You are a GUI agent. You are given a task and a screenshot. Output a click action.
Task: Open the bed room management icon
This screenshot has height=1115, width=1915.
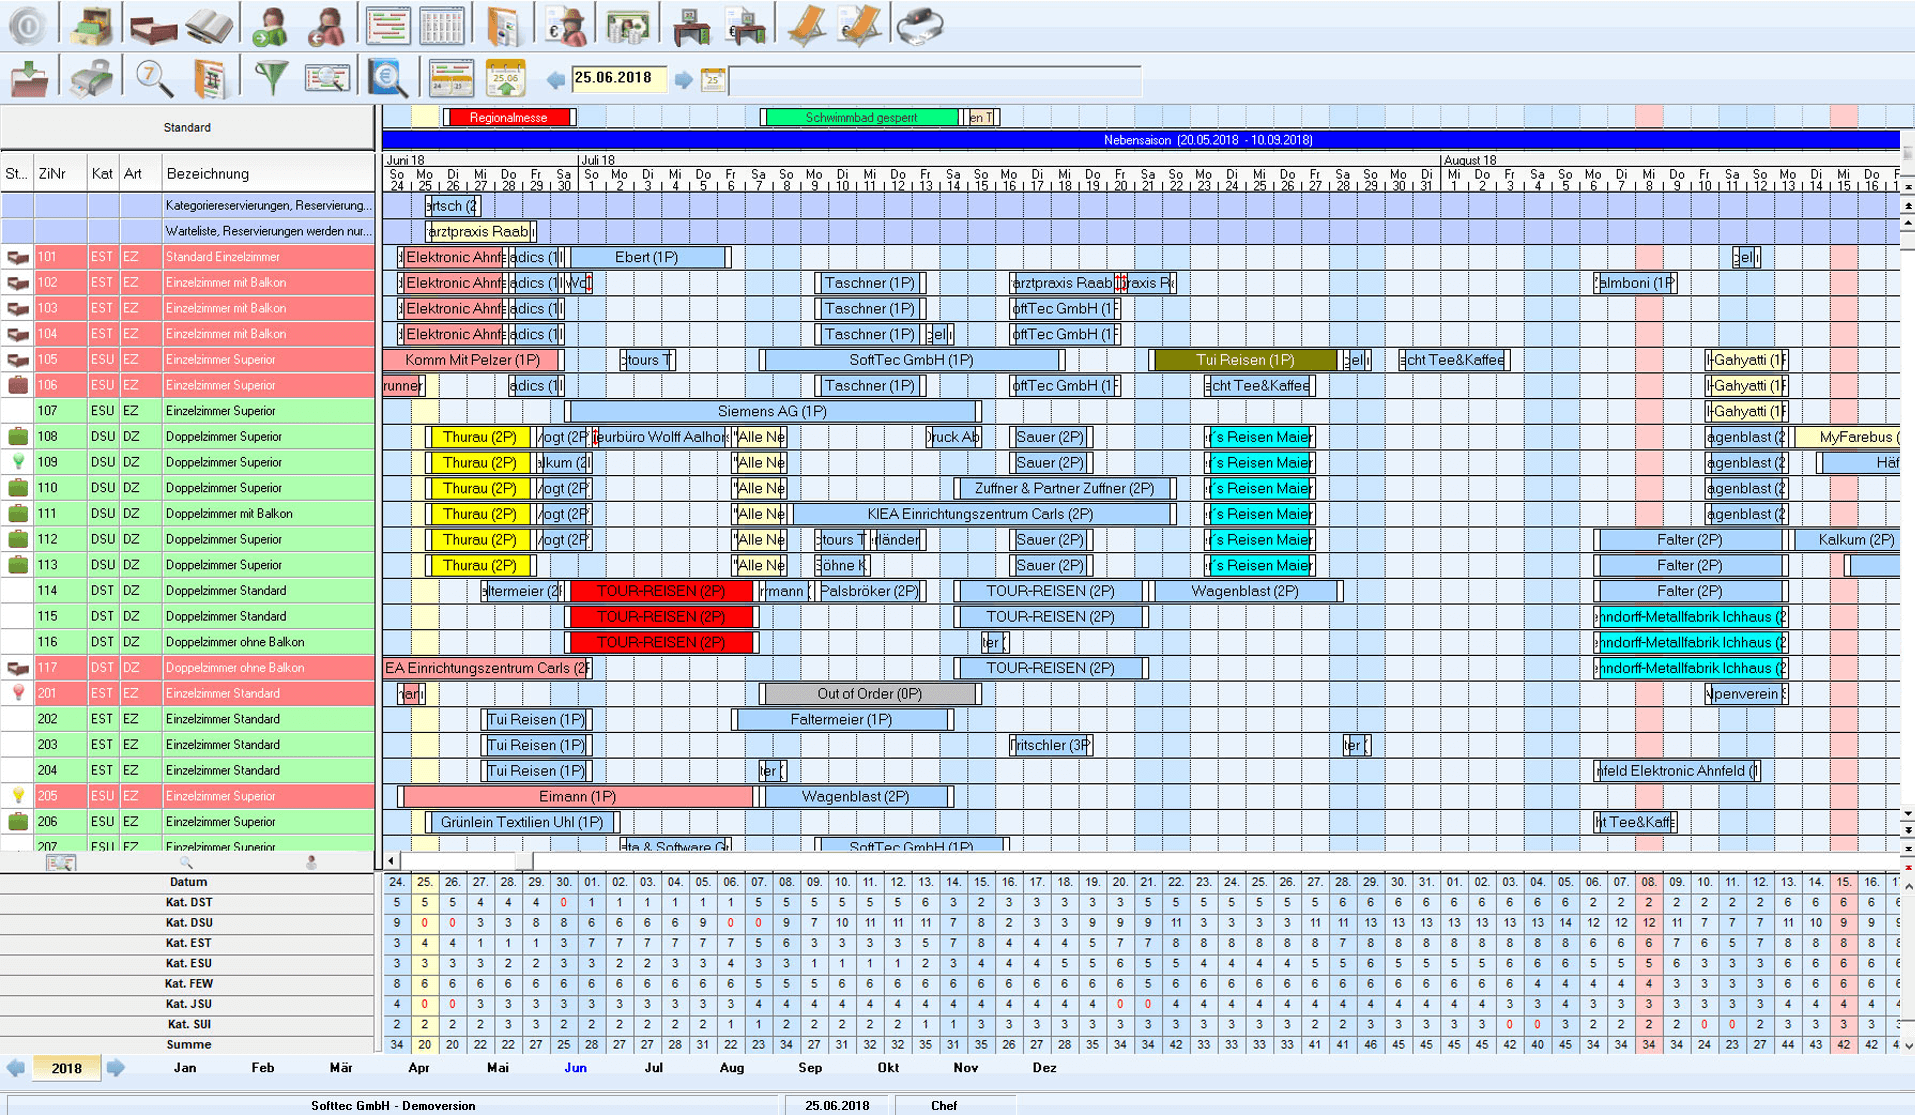[153, 27]
